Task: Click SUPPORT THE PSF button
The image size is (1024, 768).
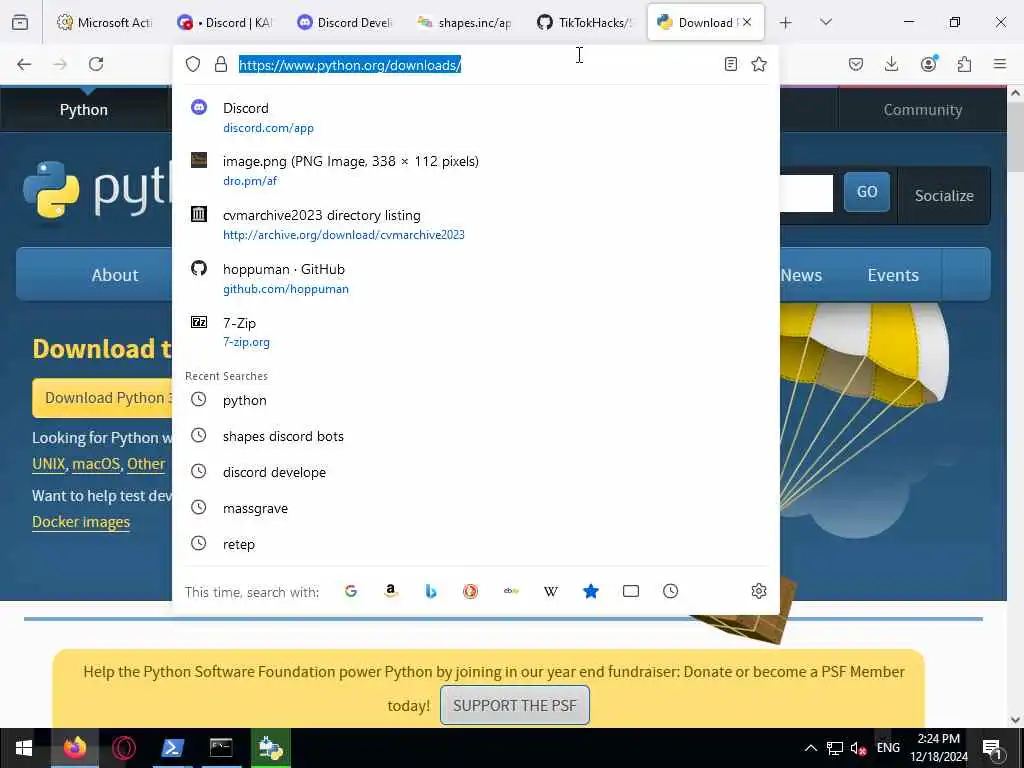Action: (515, 705)
